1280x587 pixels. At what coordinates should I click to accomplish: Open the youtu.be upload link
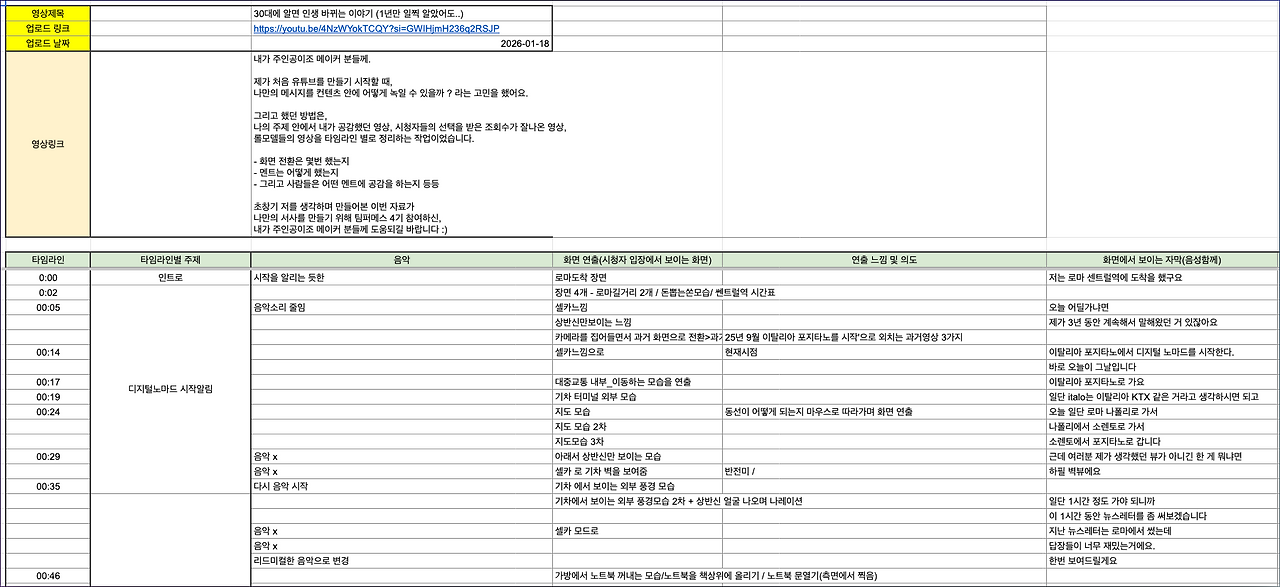(376, 29)
